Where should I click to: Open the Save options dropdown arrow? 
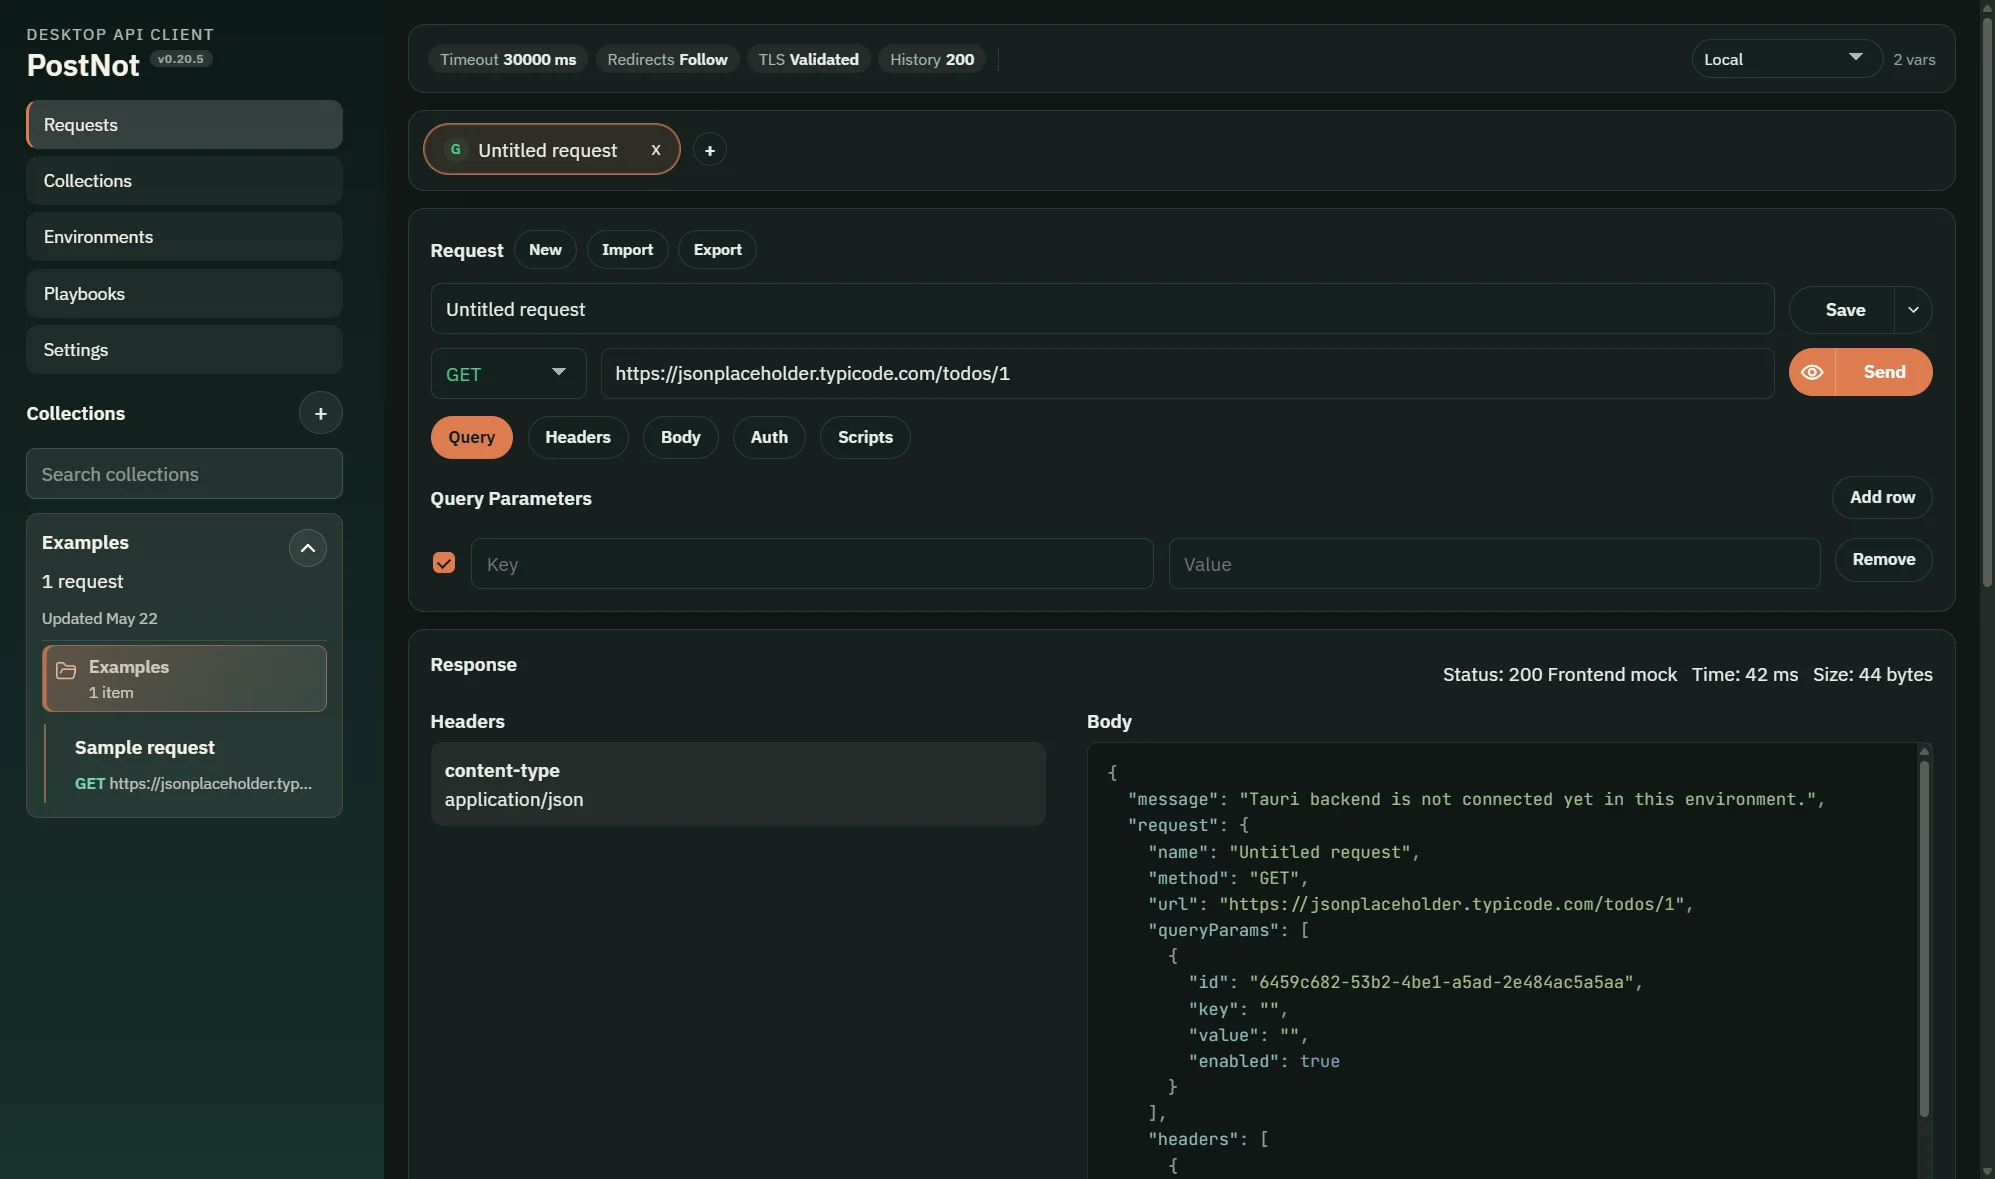[1913, 310]
